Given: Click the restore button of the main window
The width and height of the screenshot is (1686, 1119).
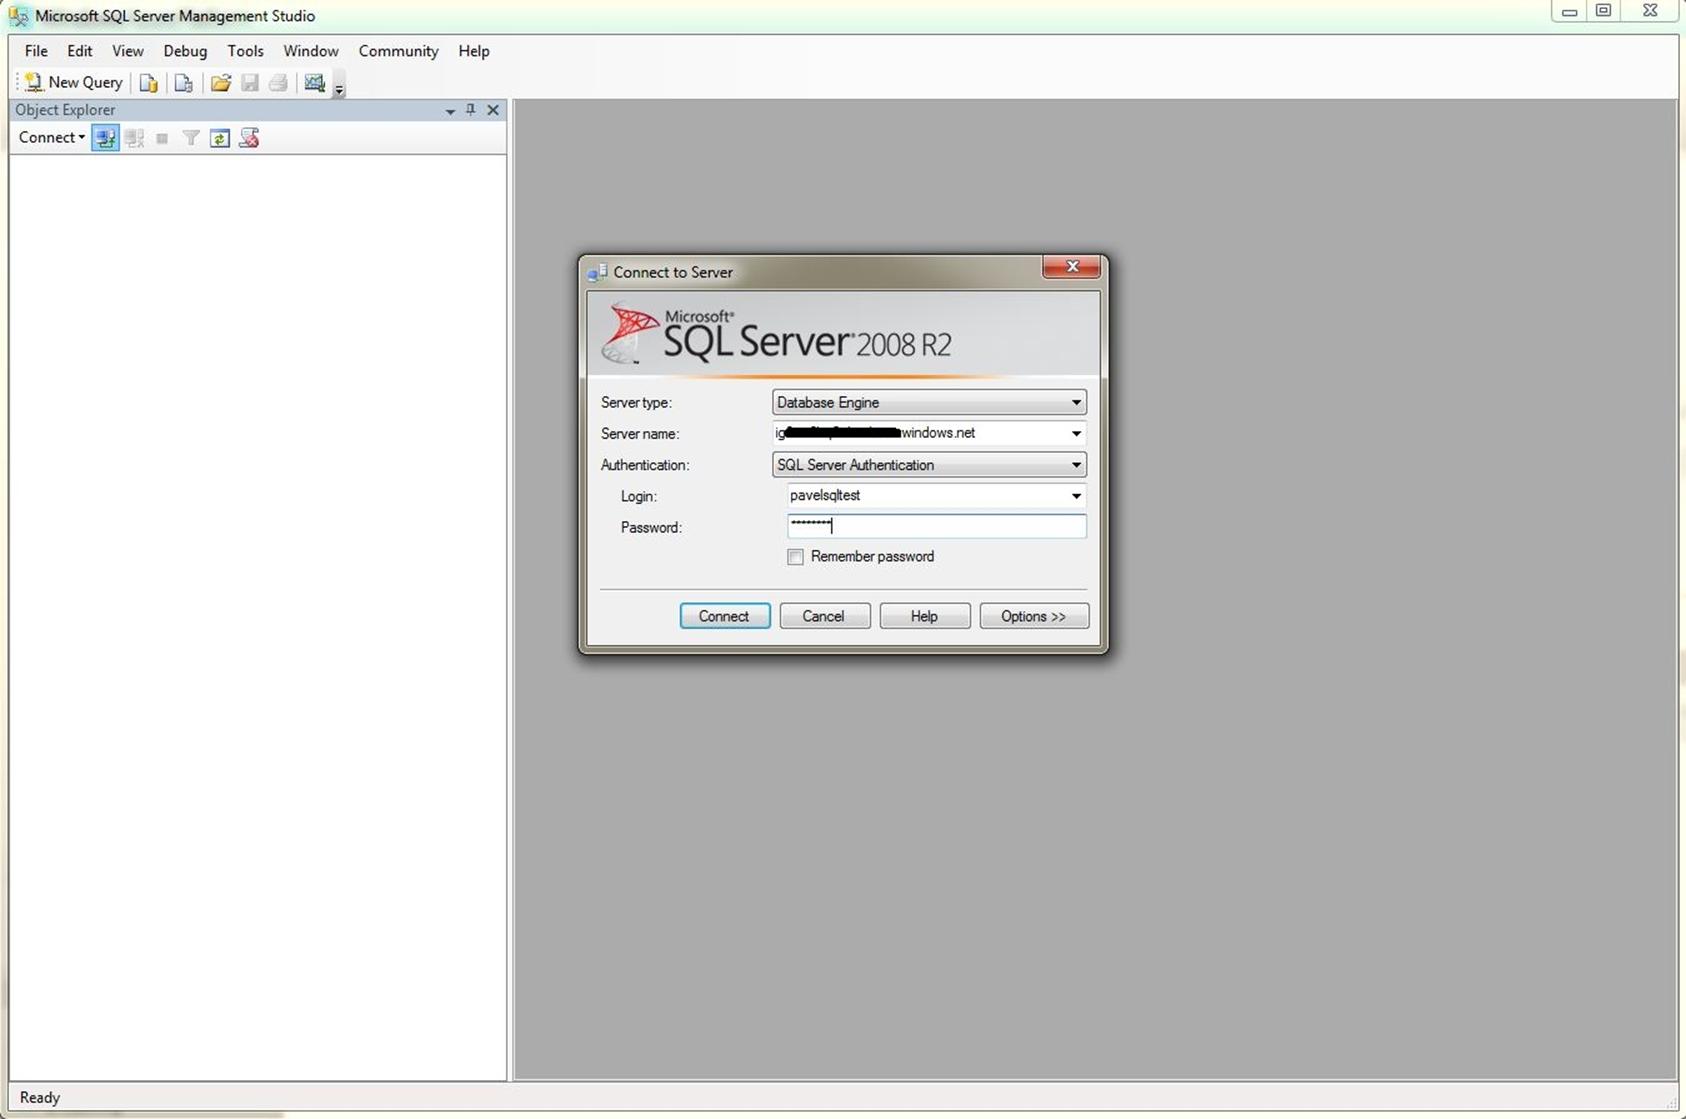Looking at the screenshot, I should pos(1603,11).
